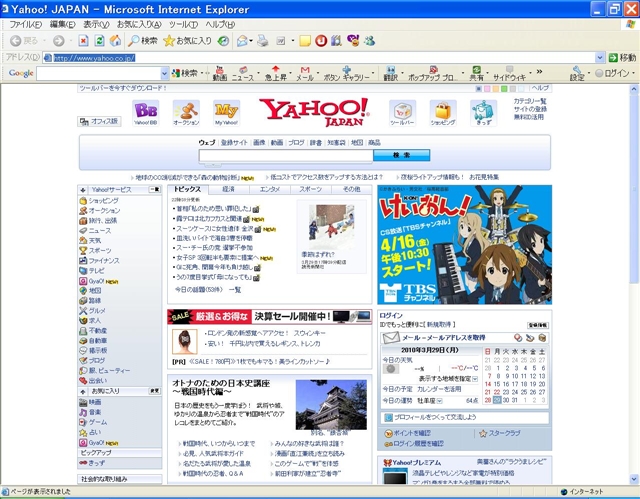Open dropdown arrow beside Back button
The height and width of the screenshot is (499, 640).
point(44,40)
